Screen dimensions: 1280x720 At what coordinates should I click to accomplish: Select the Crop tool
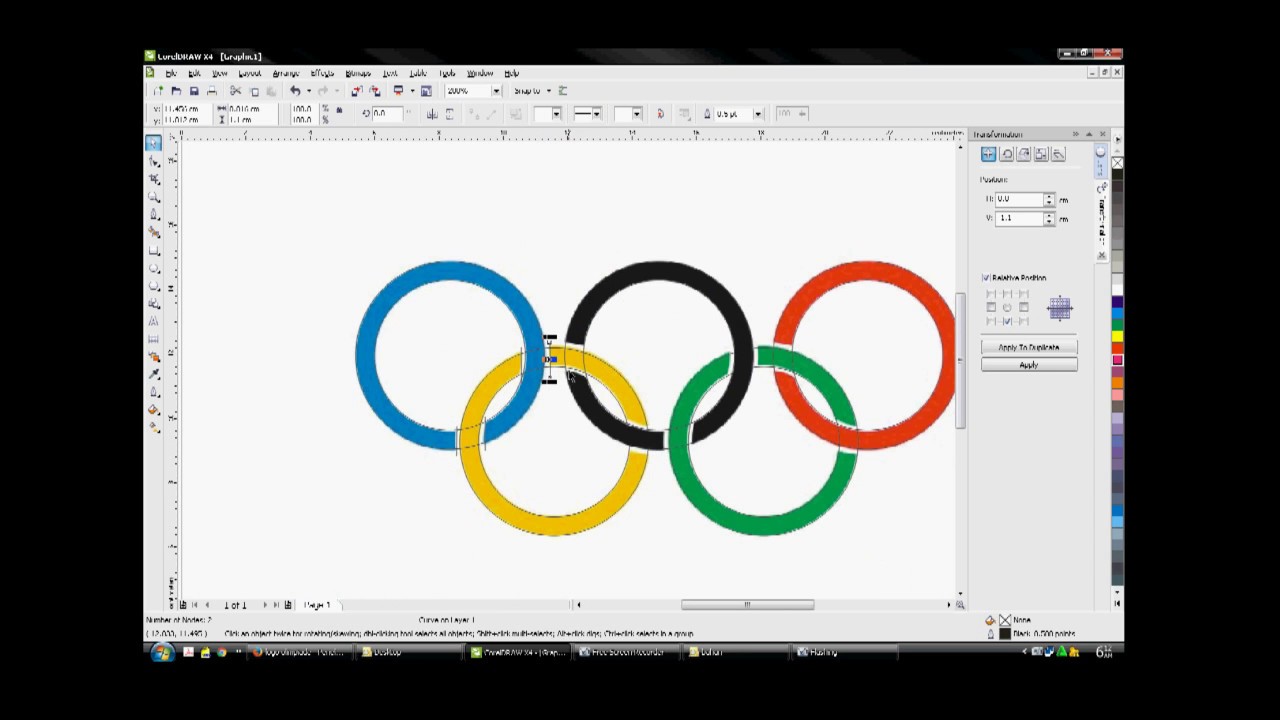click(x=153, y=179)
